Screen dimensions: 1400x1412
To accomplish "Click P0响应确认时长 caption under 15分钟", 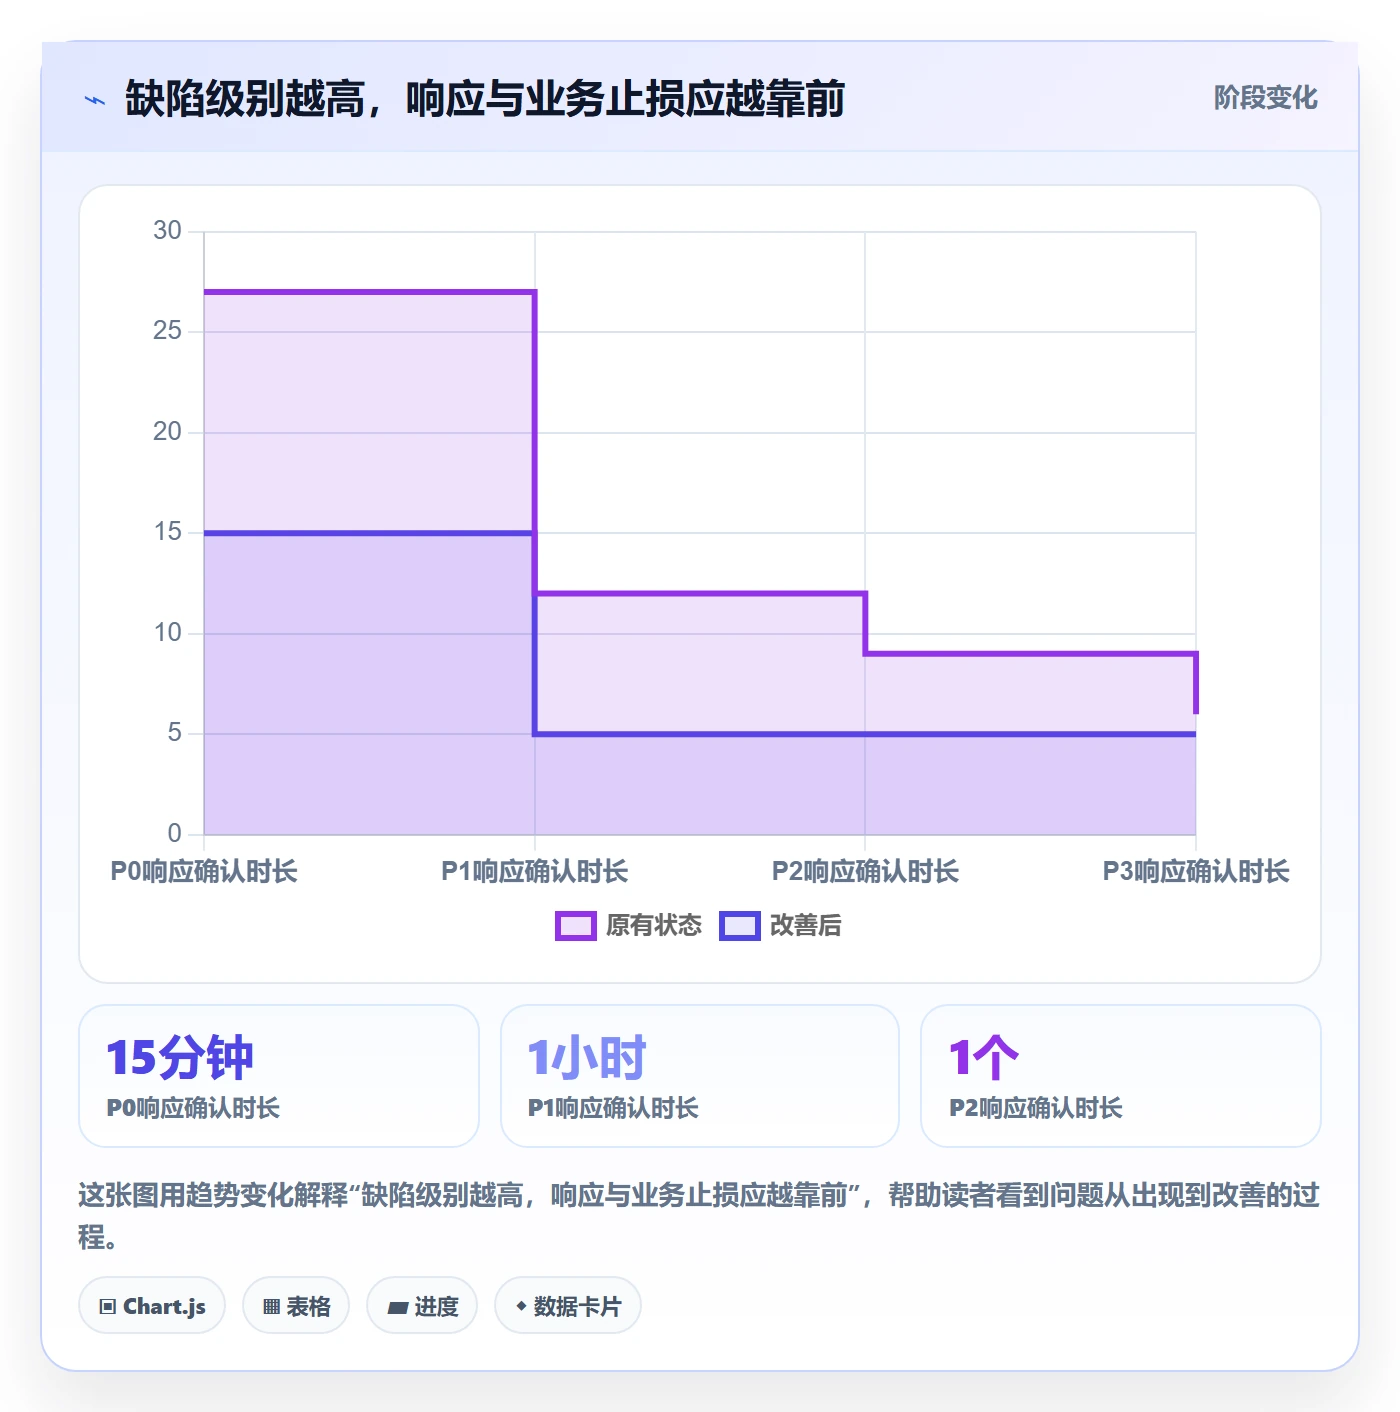I will tap(193, 1108).
